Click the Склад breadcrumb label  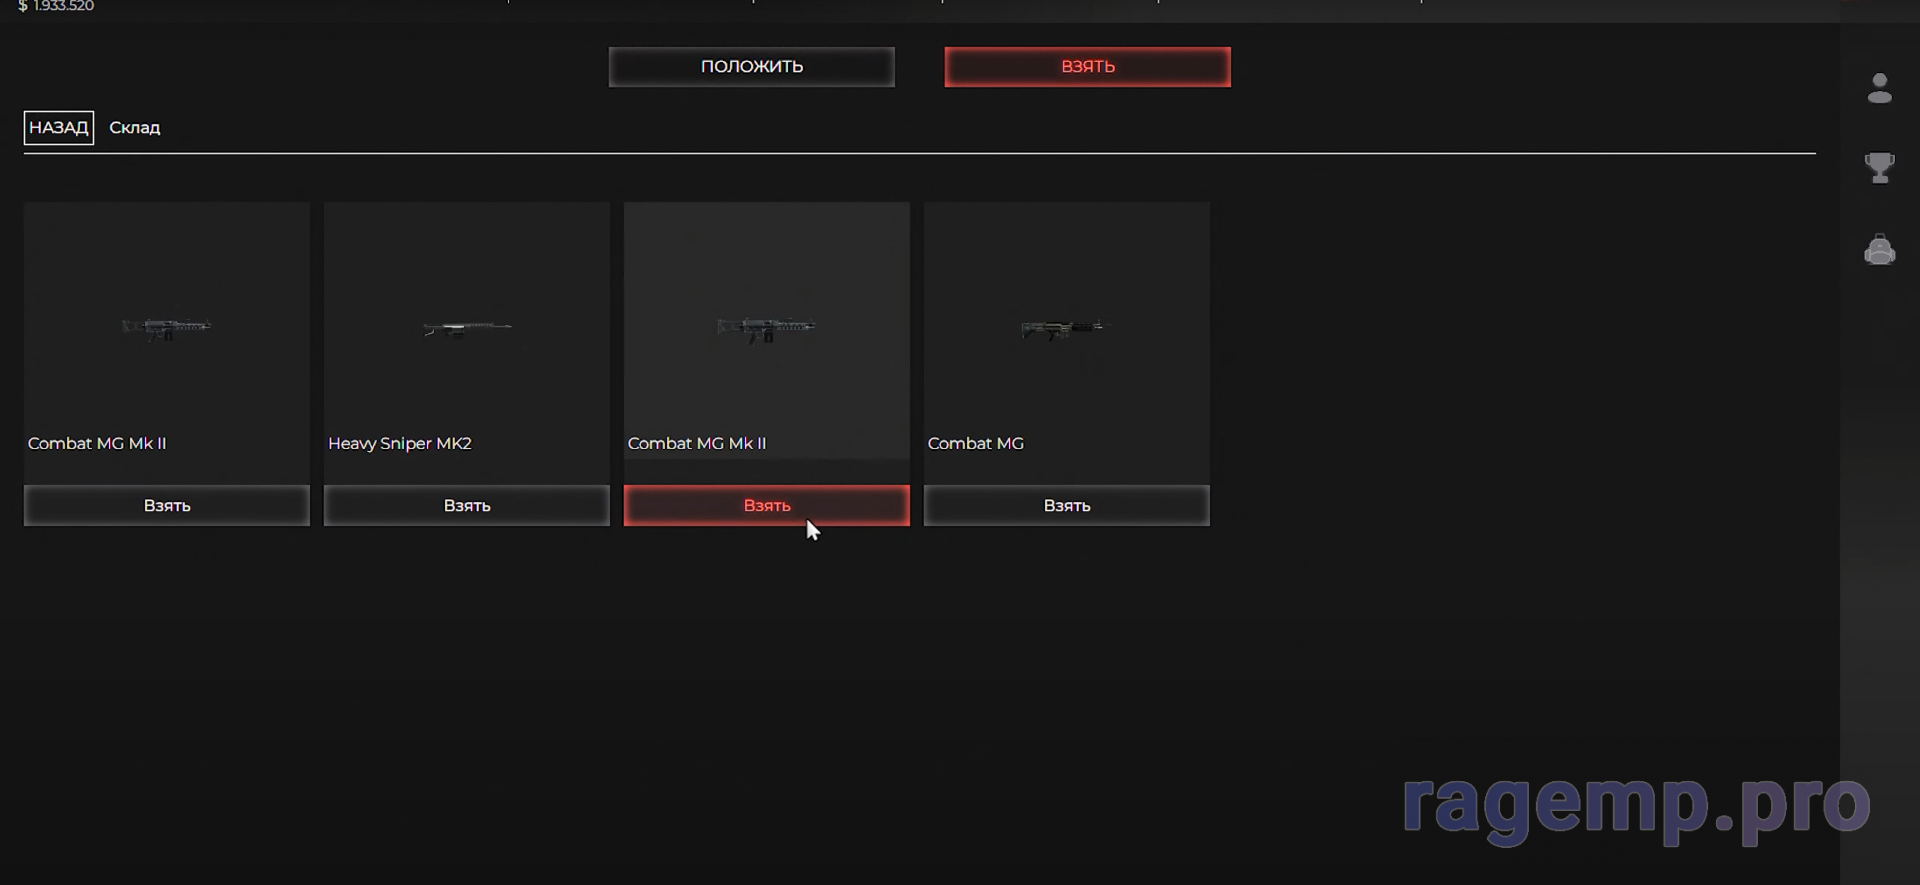(135, 128)
